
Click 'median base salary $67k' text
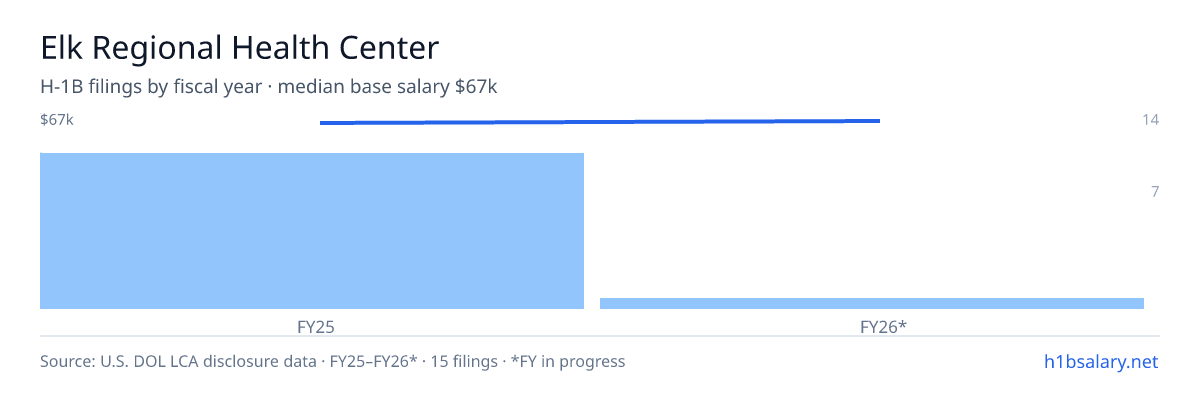tap(388, 87)
